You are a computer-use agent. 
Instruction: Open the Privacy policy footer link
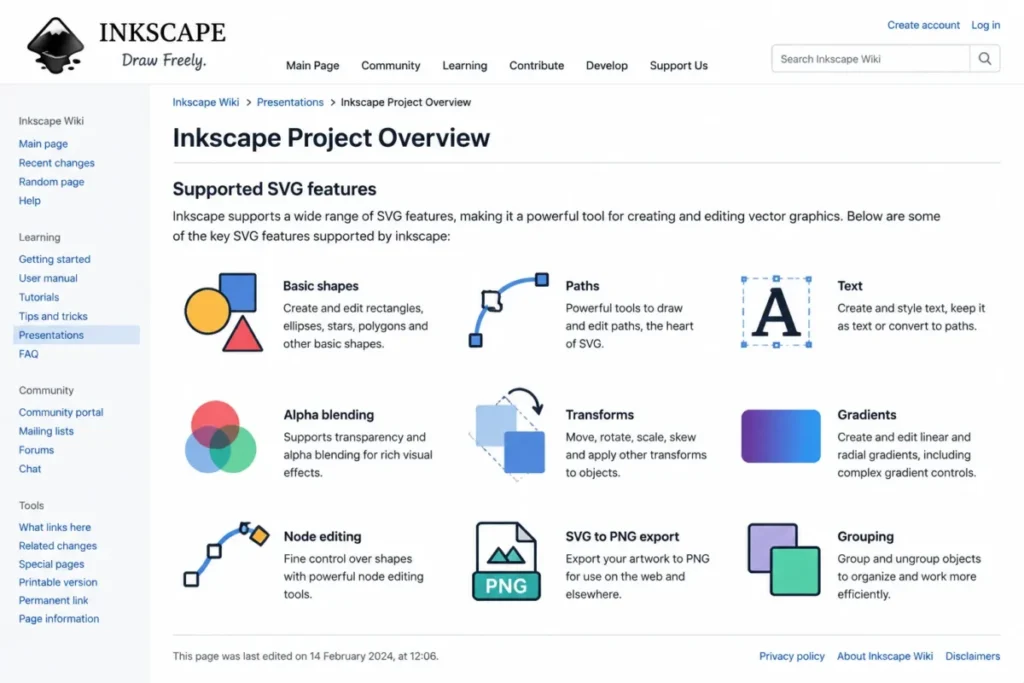[792, 656]
